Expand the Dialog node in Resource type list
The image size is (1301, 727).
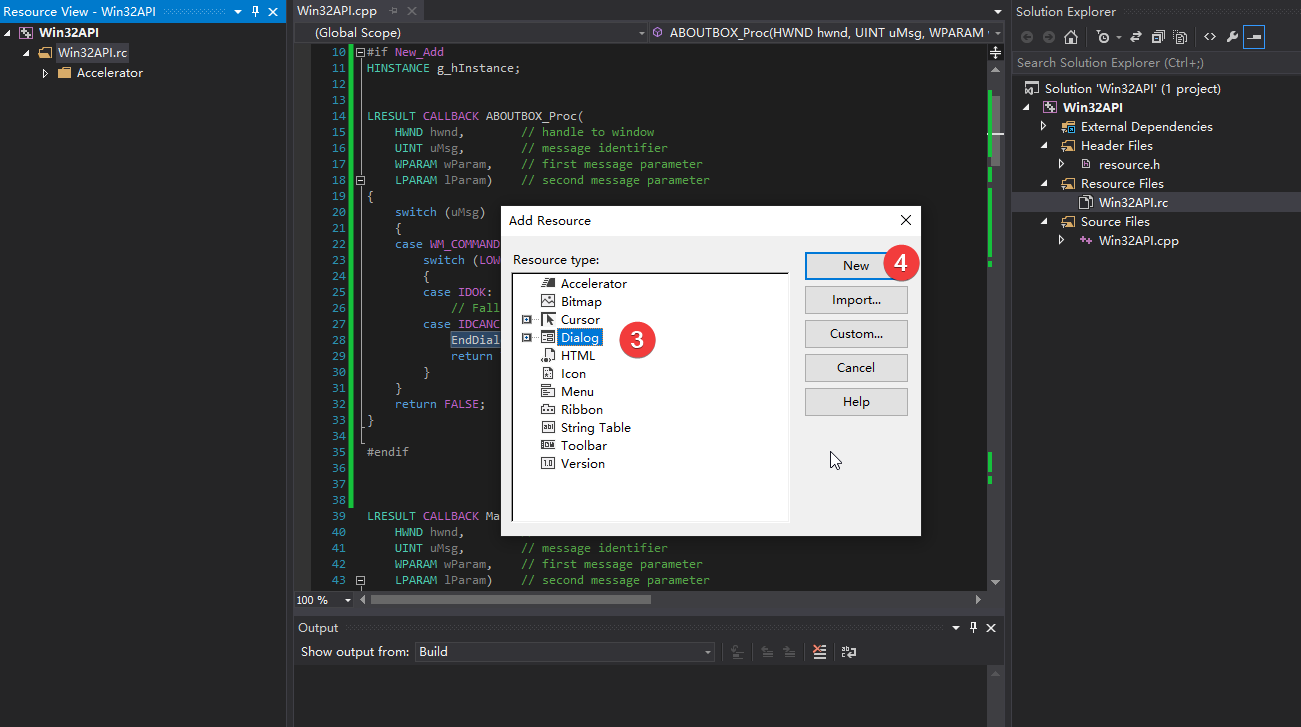coord(527,338)
